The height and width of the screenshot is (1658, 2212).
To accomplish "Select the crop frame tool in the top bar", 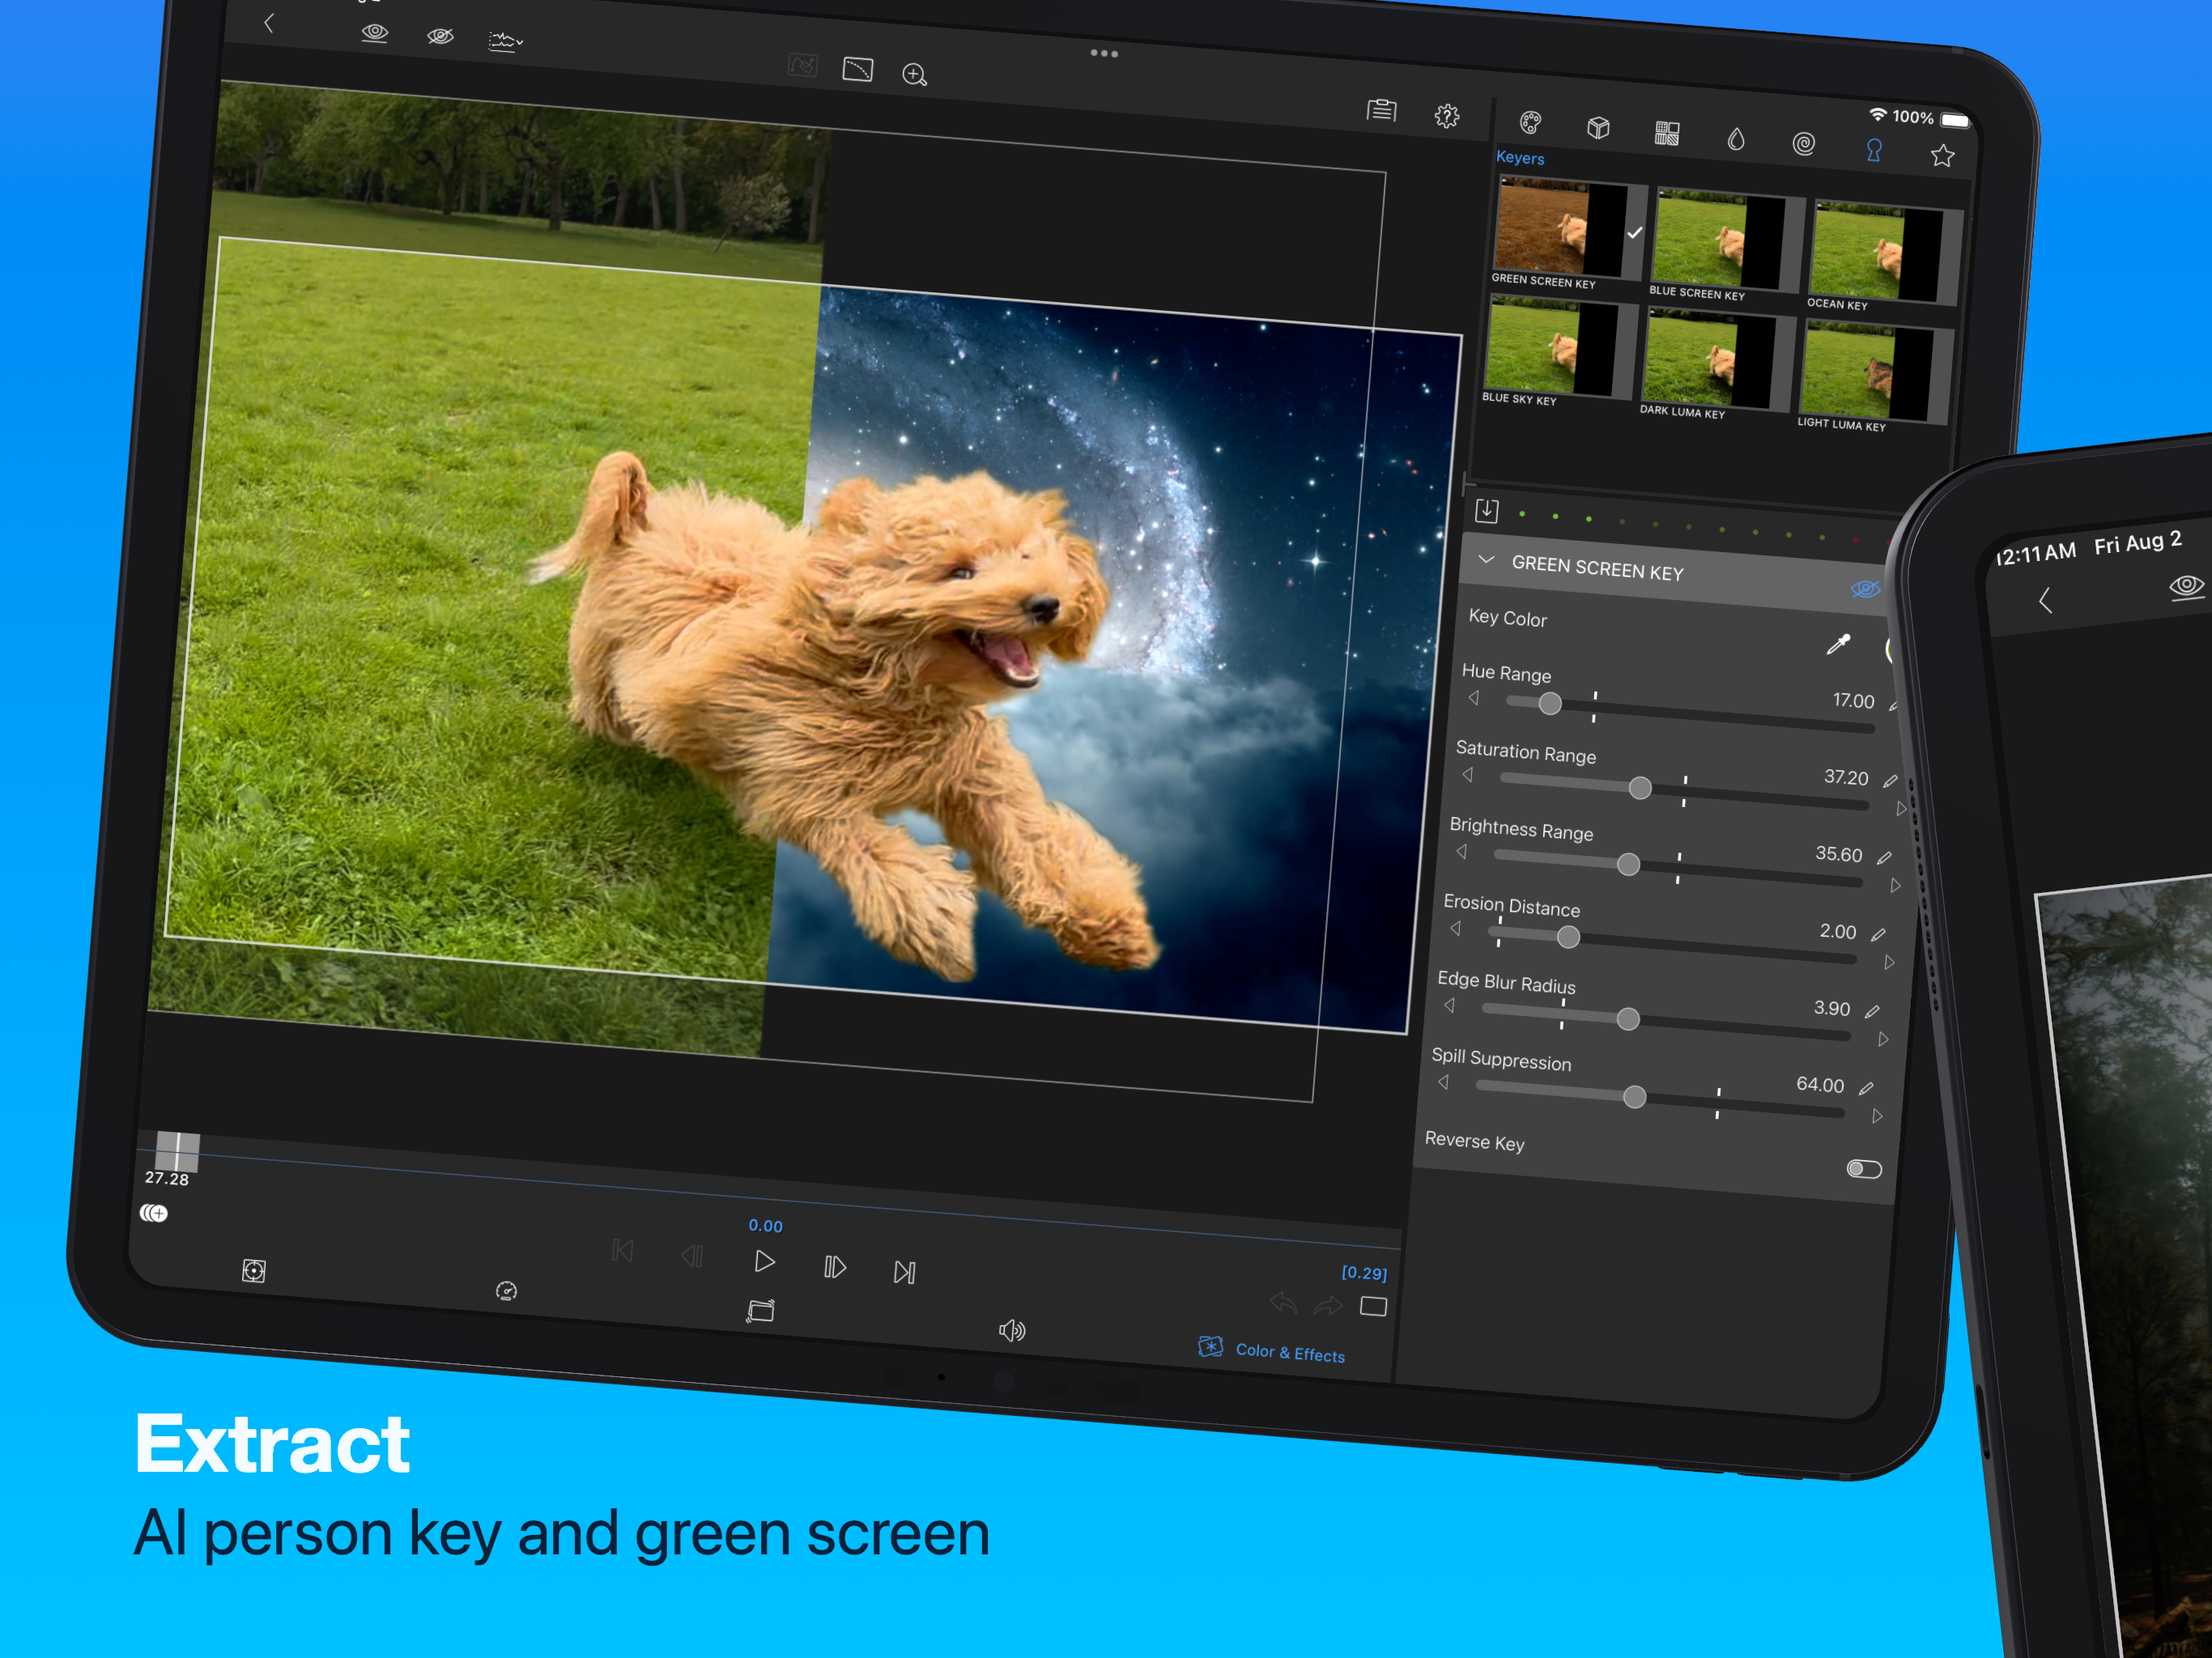I will point(857,69).
